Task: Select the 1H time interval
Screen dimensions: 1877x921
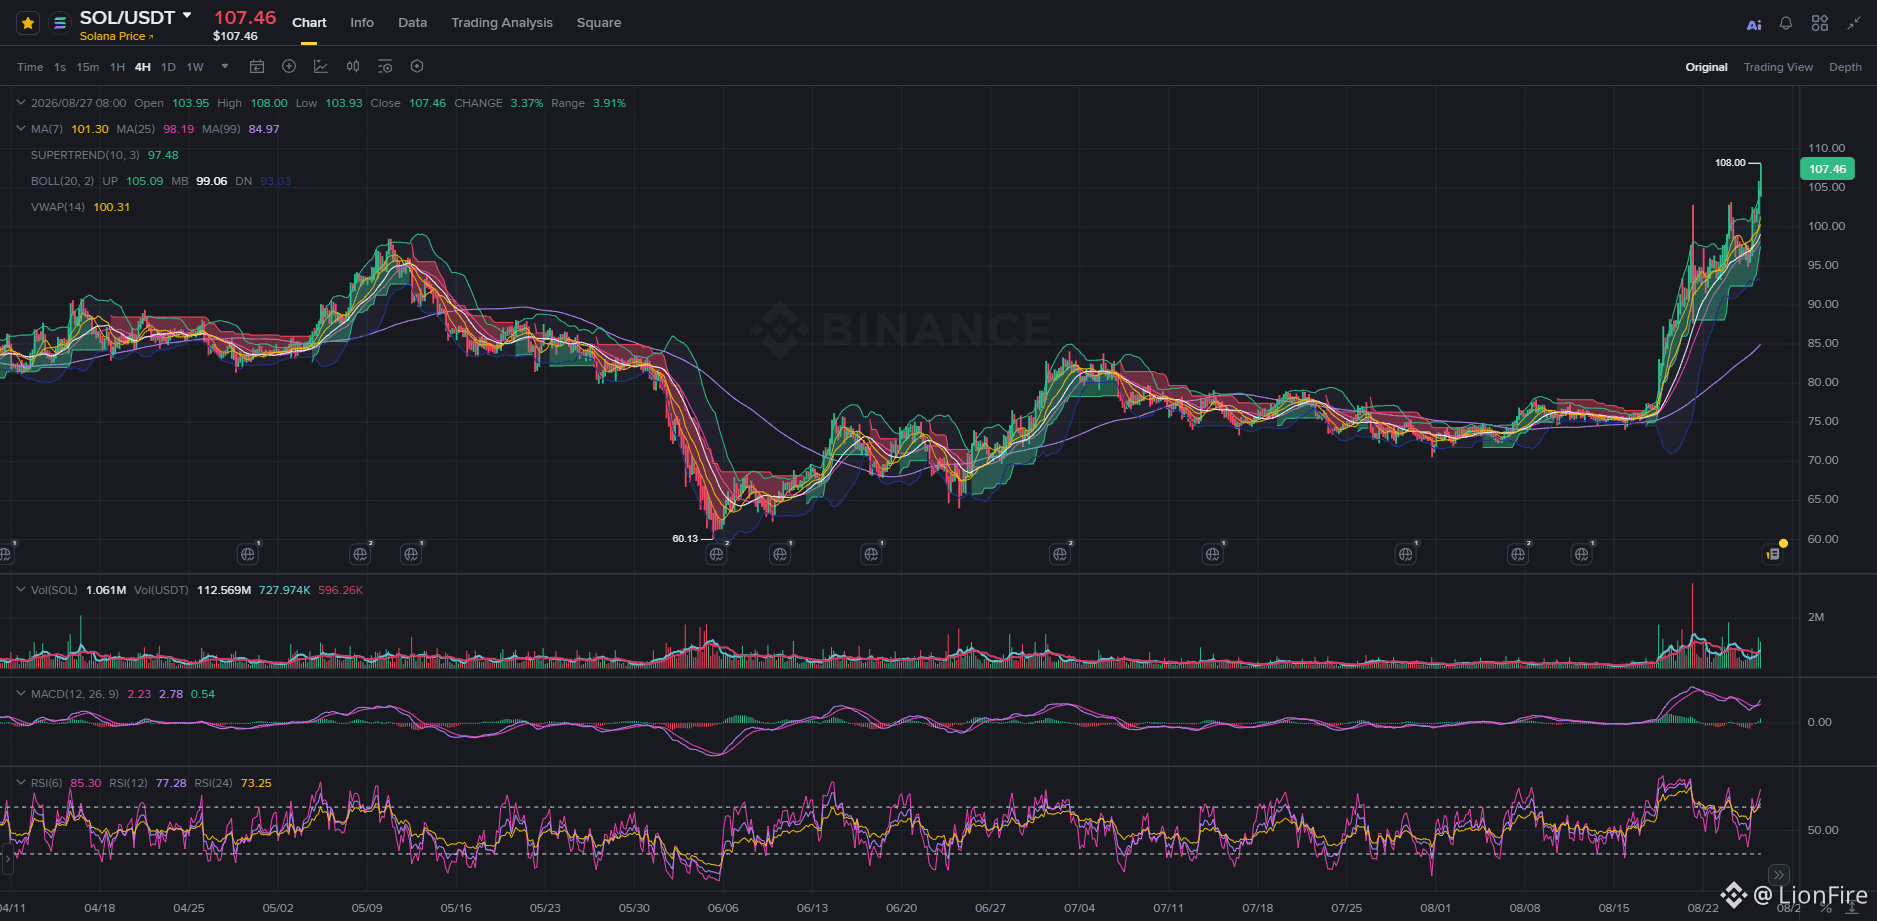Action: pyautogui.click(x=117, y=67)
